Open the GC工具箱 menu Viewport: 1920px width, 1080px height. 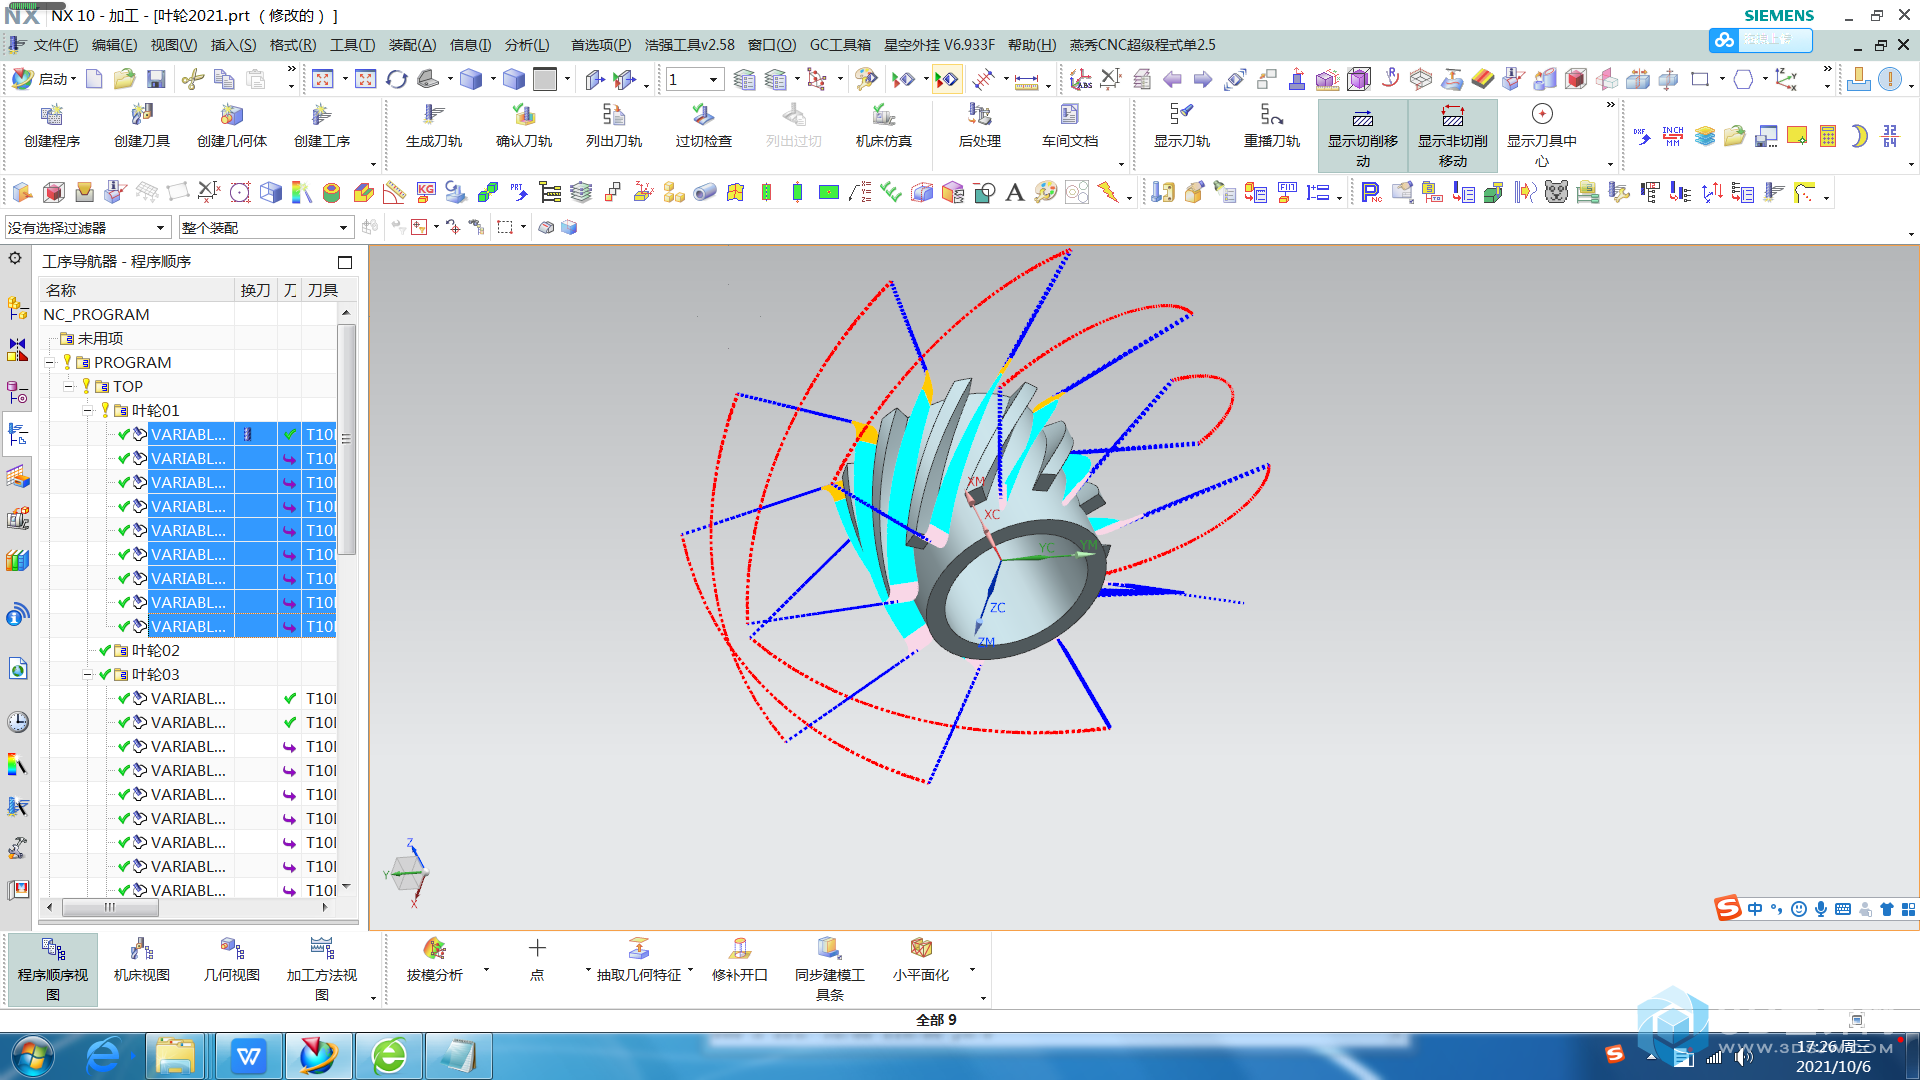pos(840,45)
